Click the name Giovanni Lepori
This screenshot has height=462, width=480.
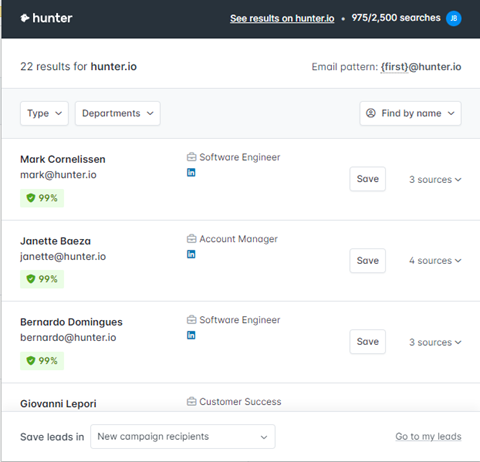pos(58,404)
